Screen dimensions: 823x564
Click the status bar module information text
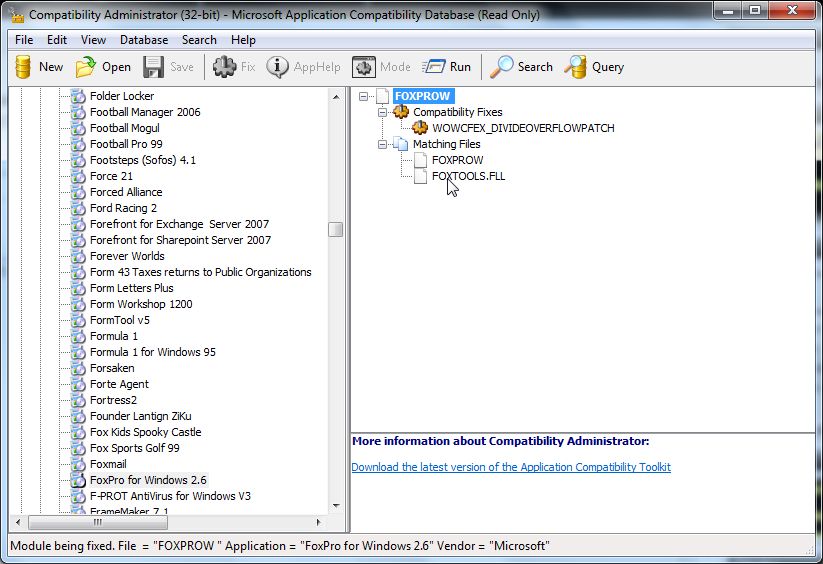280,546
